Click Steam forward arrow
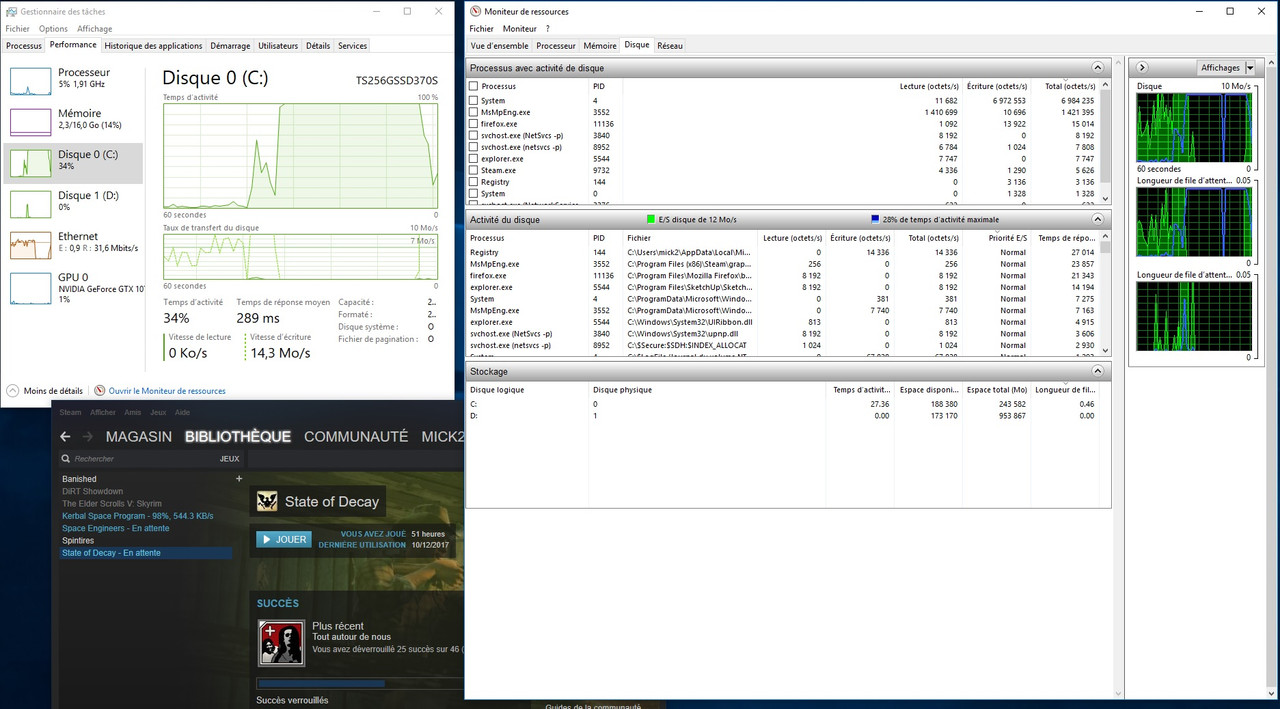 [87, 437]
